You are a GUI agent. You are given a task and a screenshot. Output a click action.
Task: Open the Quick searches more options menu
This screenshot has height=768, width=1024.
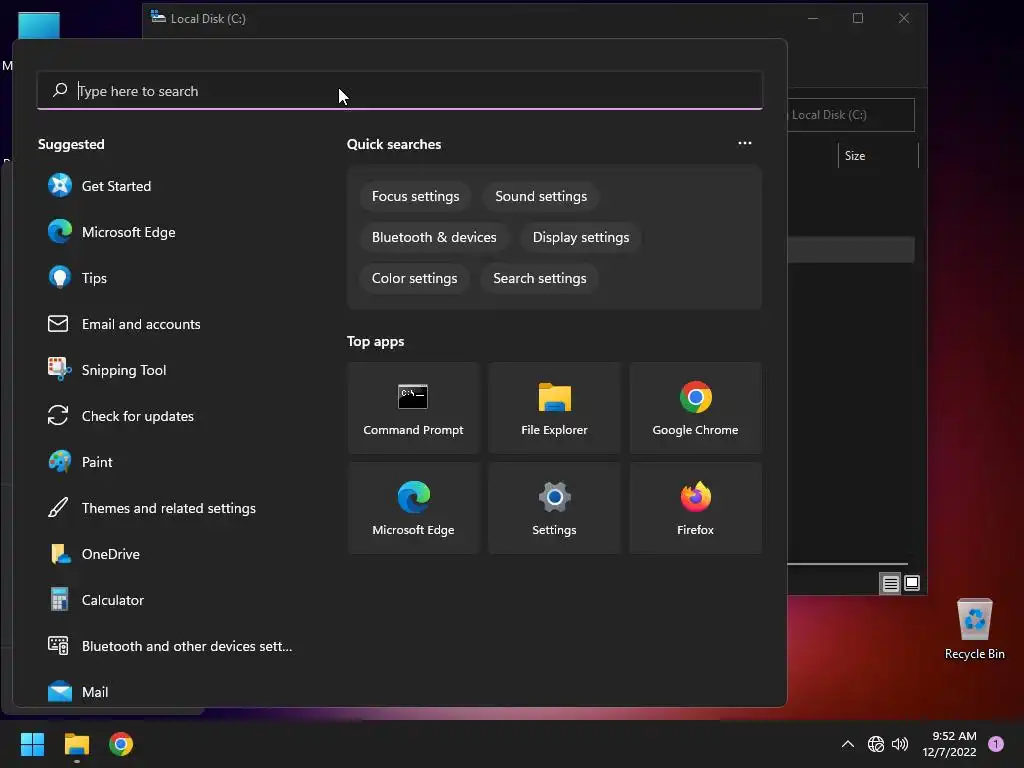click(744, 143)
